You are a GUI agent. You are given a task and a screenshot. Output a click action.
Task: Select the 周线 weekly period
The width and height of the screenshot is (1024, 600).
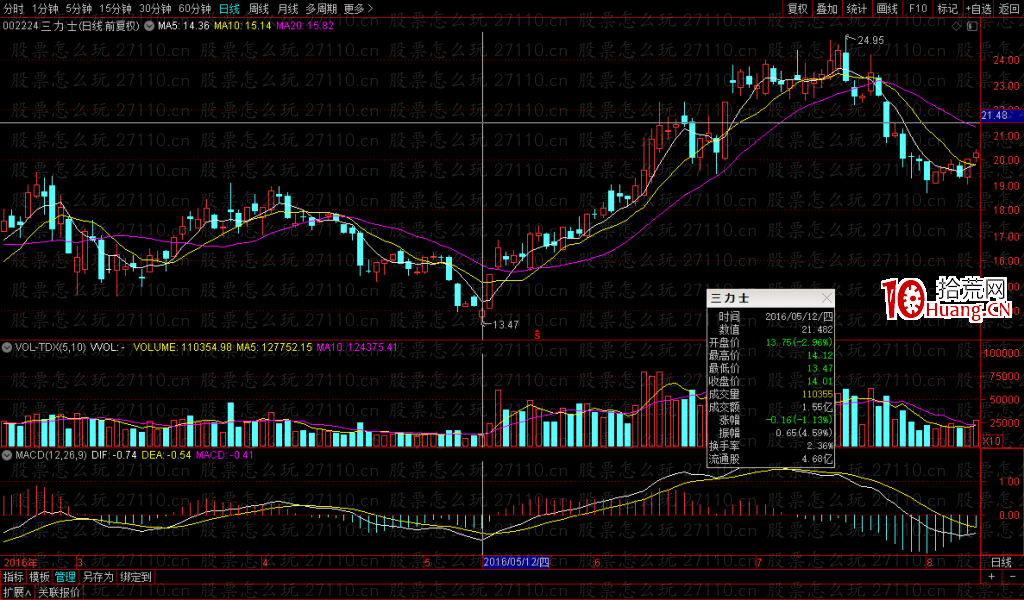[260, 8]
